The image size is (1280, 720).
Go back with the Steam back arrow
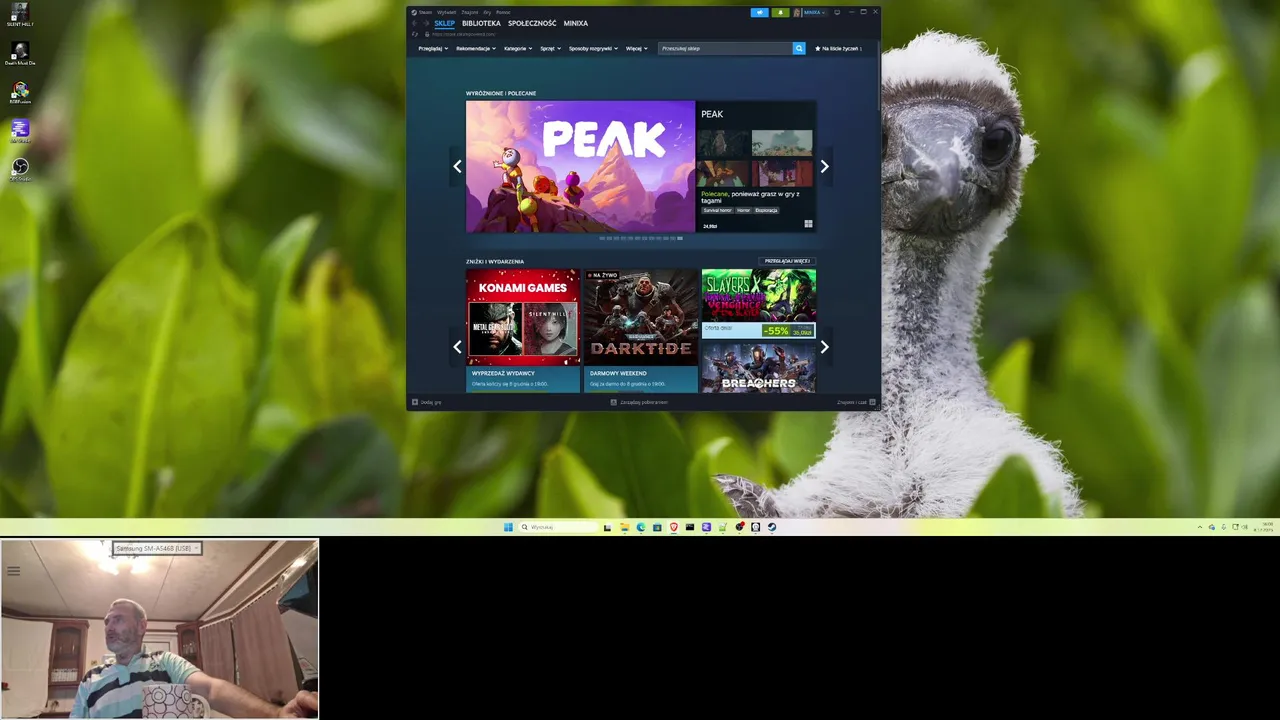[x=415, y=23]
